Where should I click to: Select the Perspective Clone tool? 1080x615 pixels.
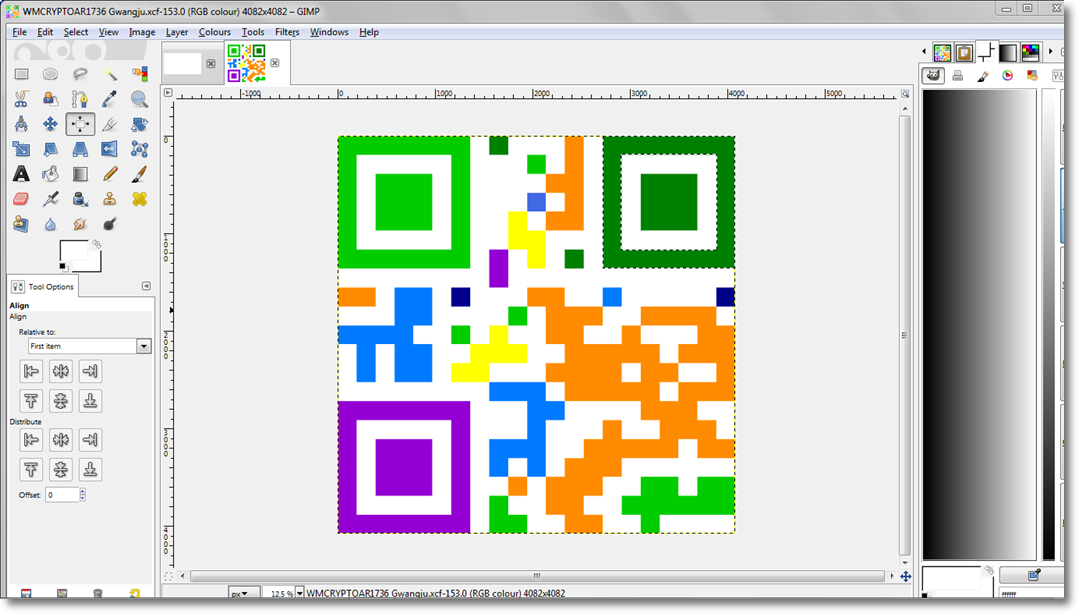(x=21, y=224)
